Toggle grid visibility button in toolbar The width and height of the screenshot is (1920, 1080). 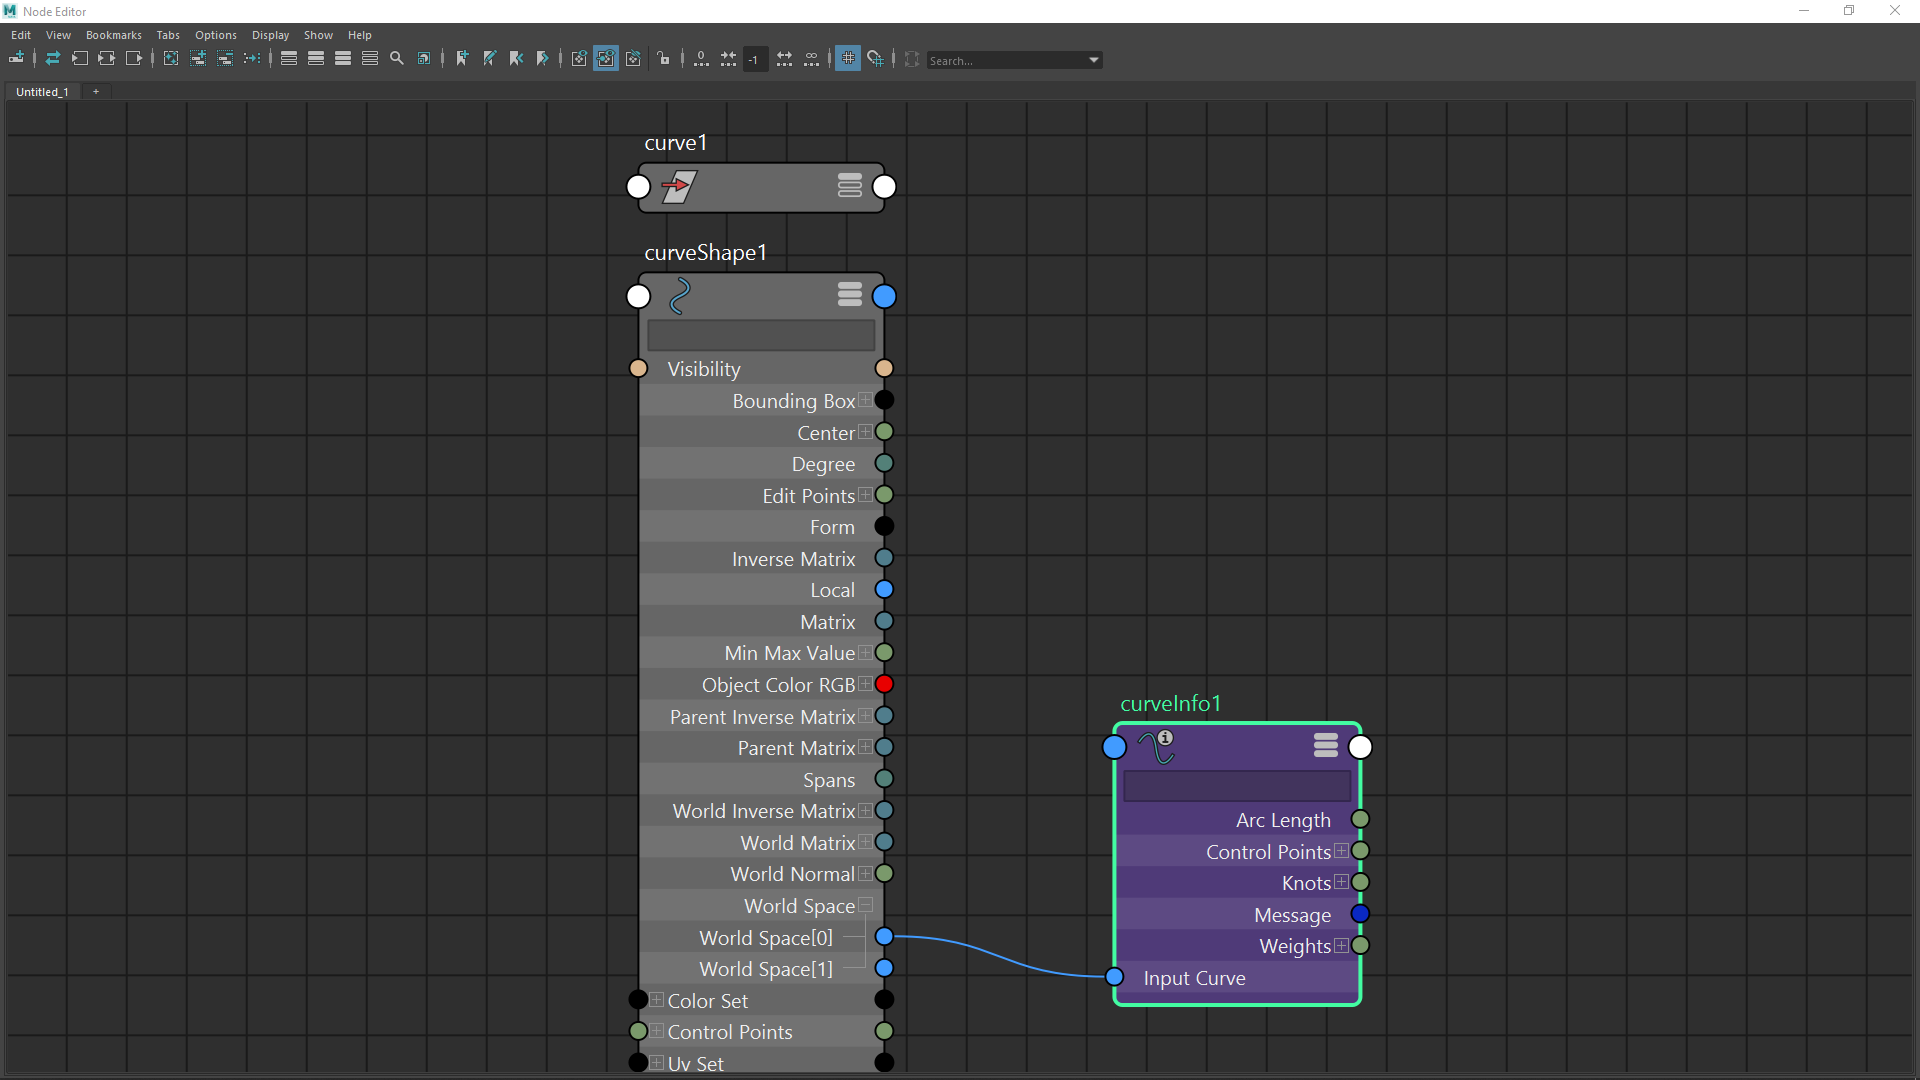848,59
